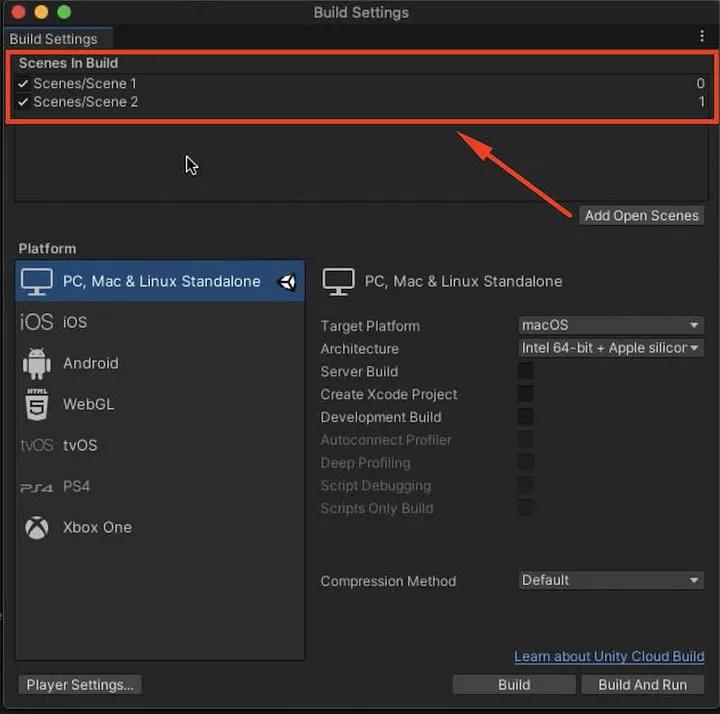
Task: Click the Compression Method label
Action: pyautogui.click(x=388, y=581)
